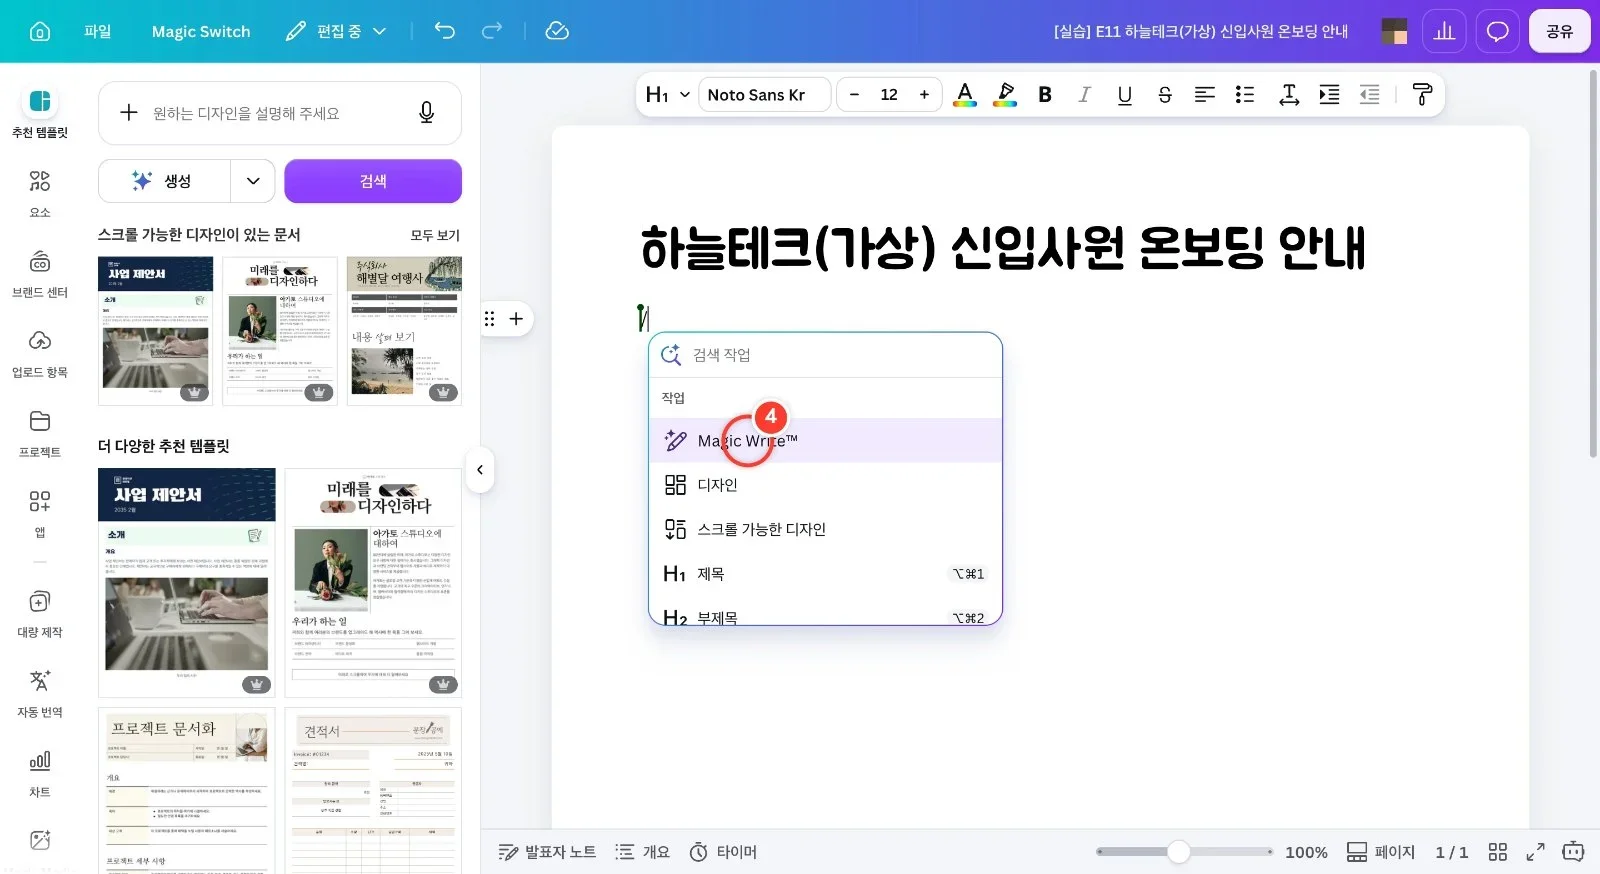Toggle italic formatting
The height and width of the screenshot is (874, 1600).
click(x=1084, y=94)
